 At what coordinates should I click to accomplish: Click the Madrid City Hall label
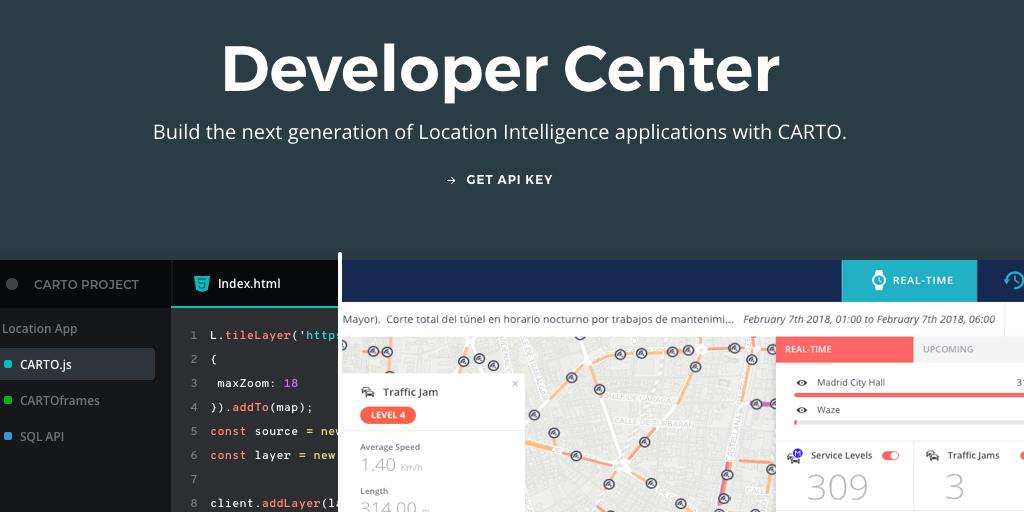(851, 383)
